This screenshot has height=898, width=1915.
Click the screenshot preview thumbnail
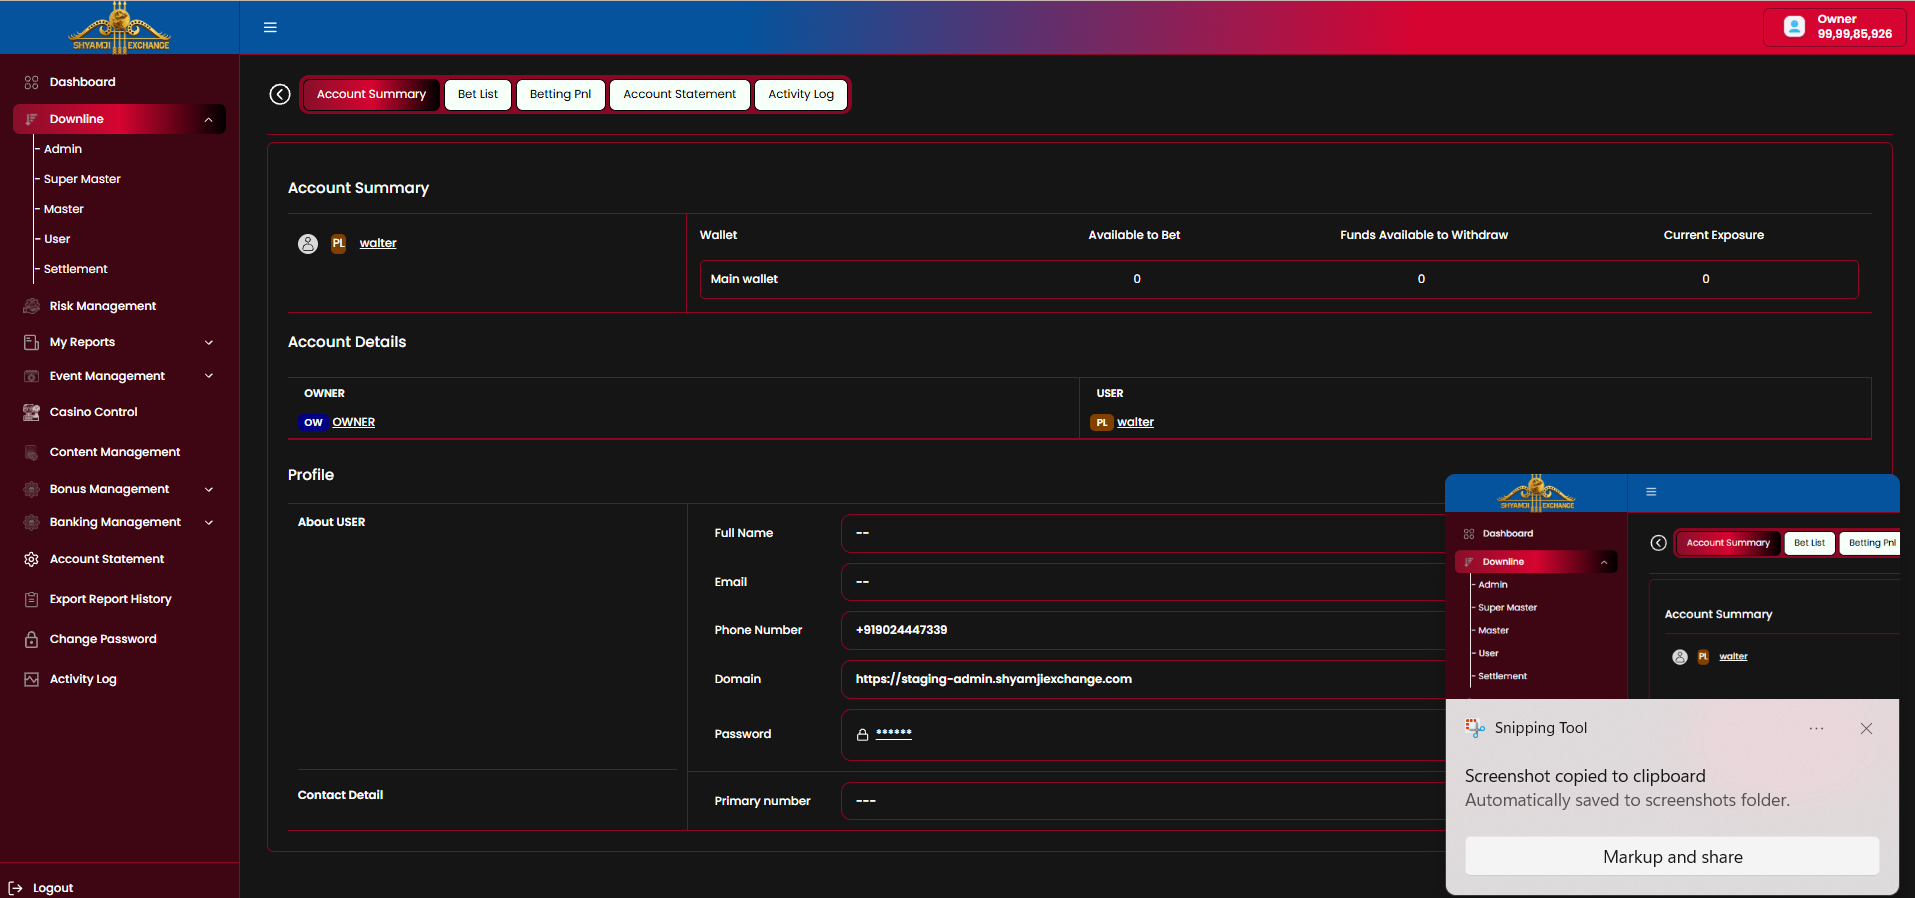tap(1672, 587)
